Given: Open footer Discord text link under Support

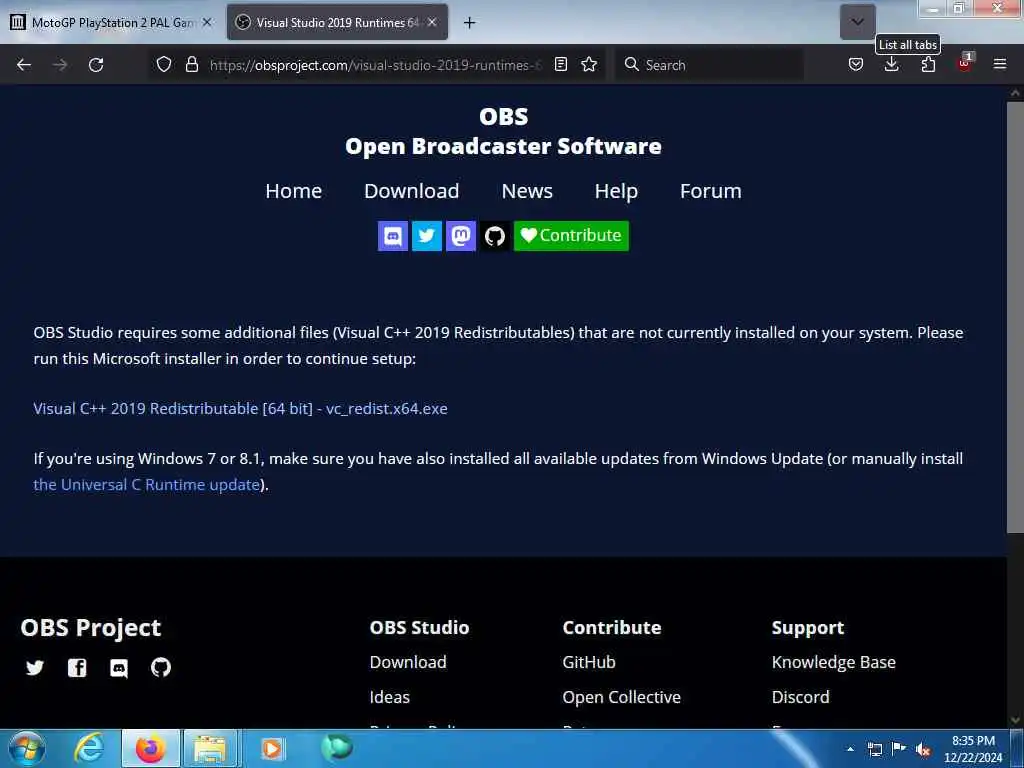Looking at the screenshot, I should click(801, 697).
